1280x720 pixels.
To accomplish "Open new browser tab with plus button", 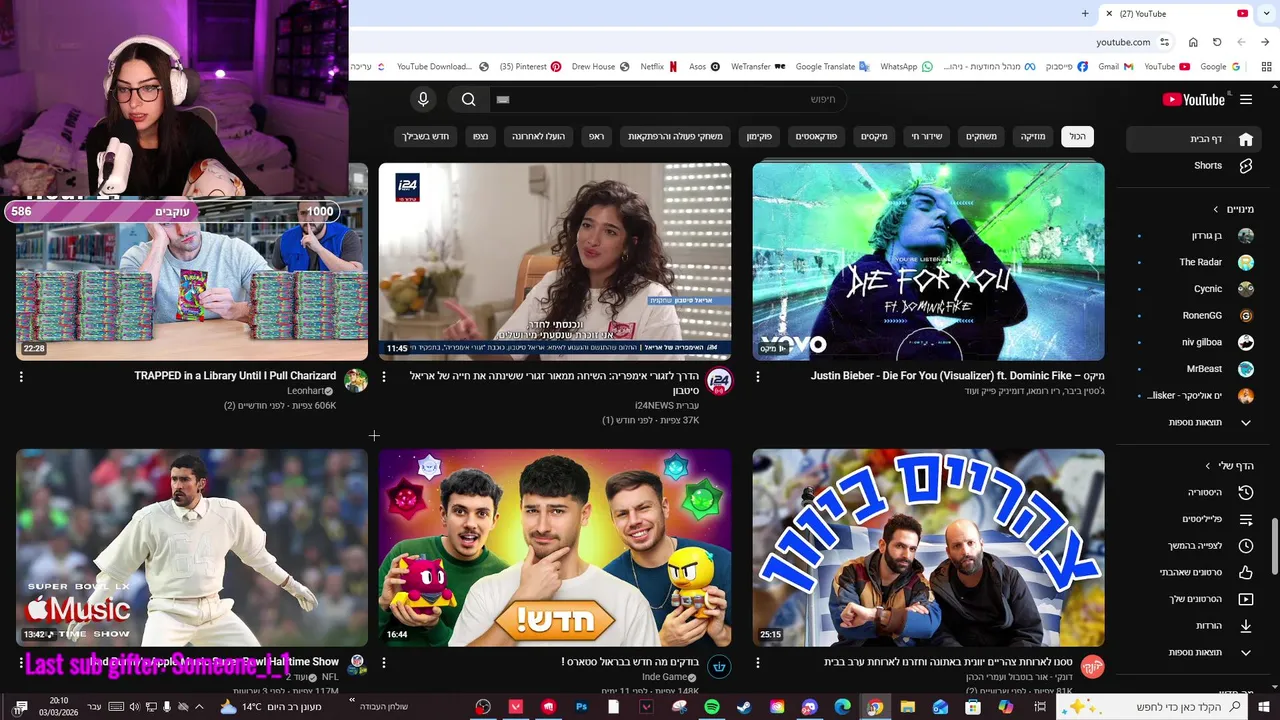I will click(1085, 14).
